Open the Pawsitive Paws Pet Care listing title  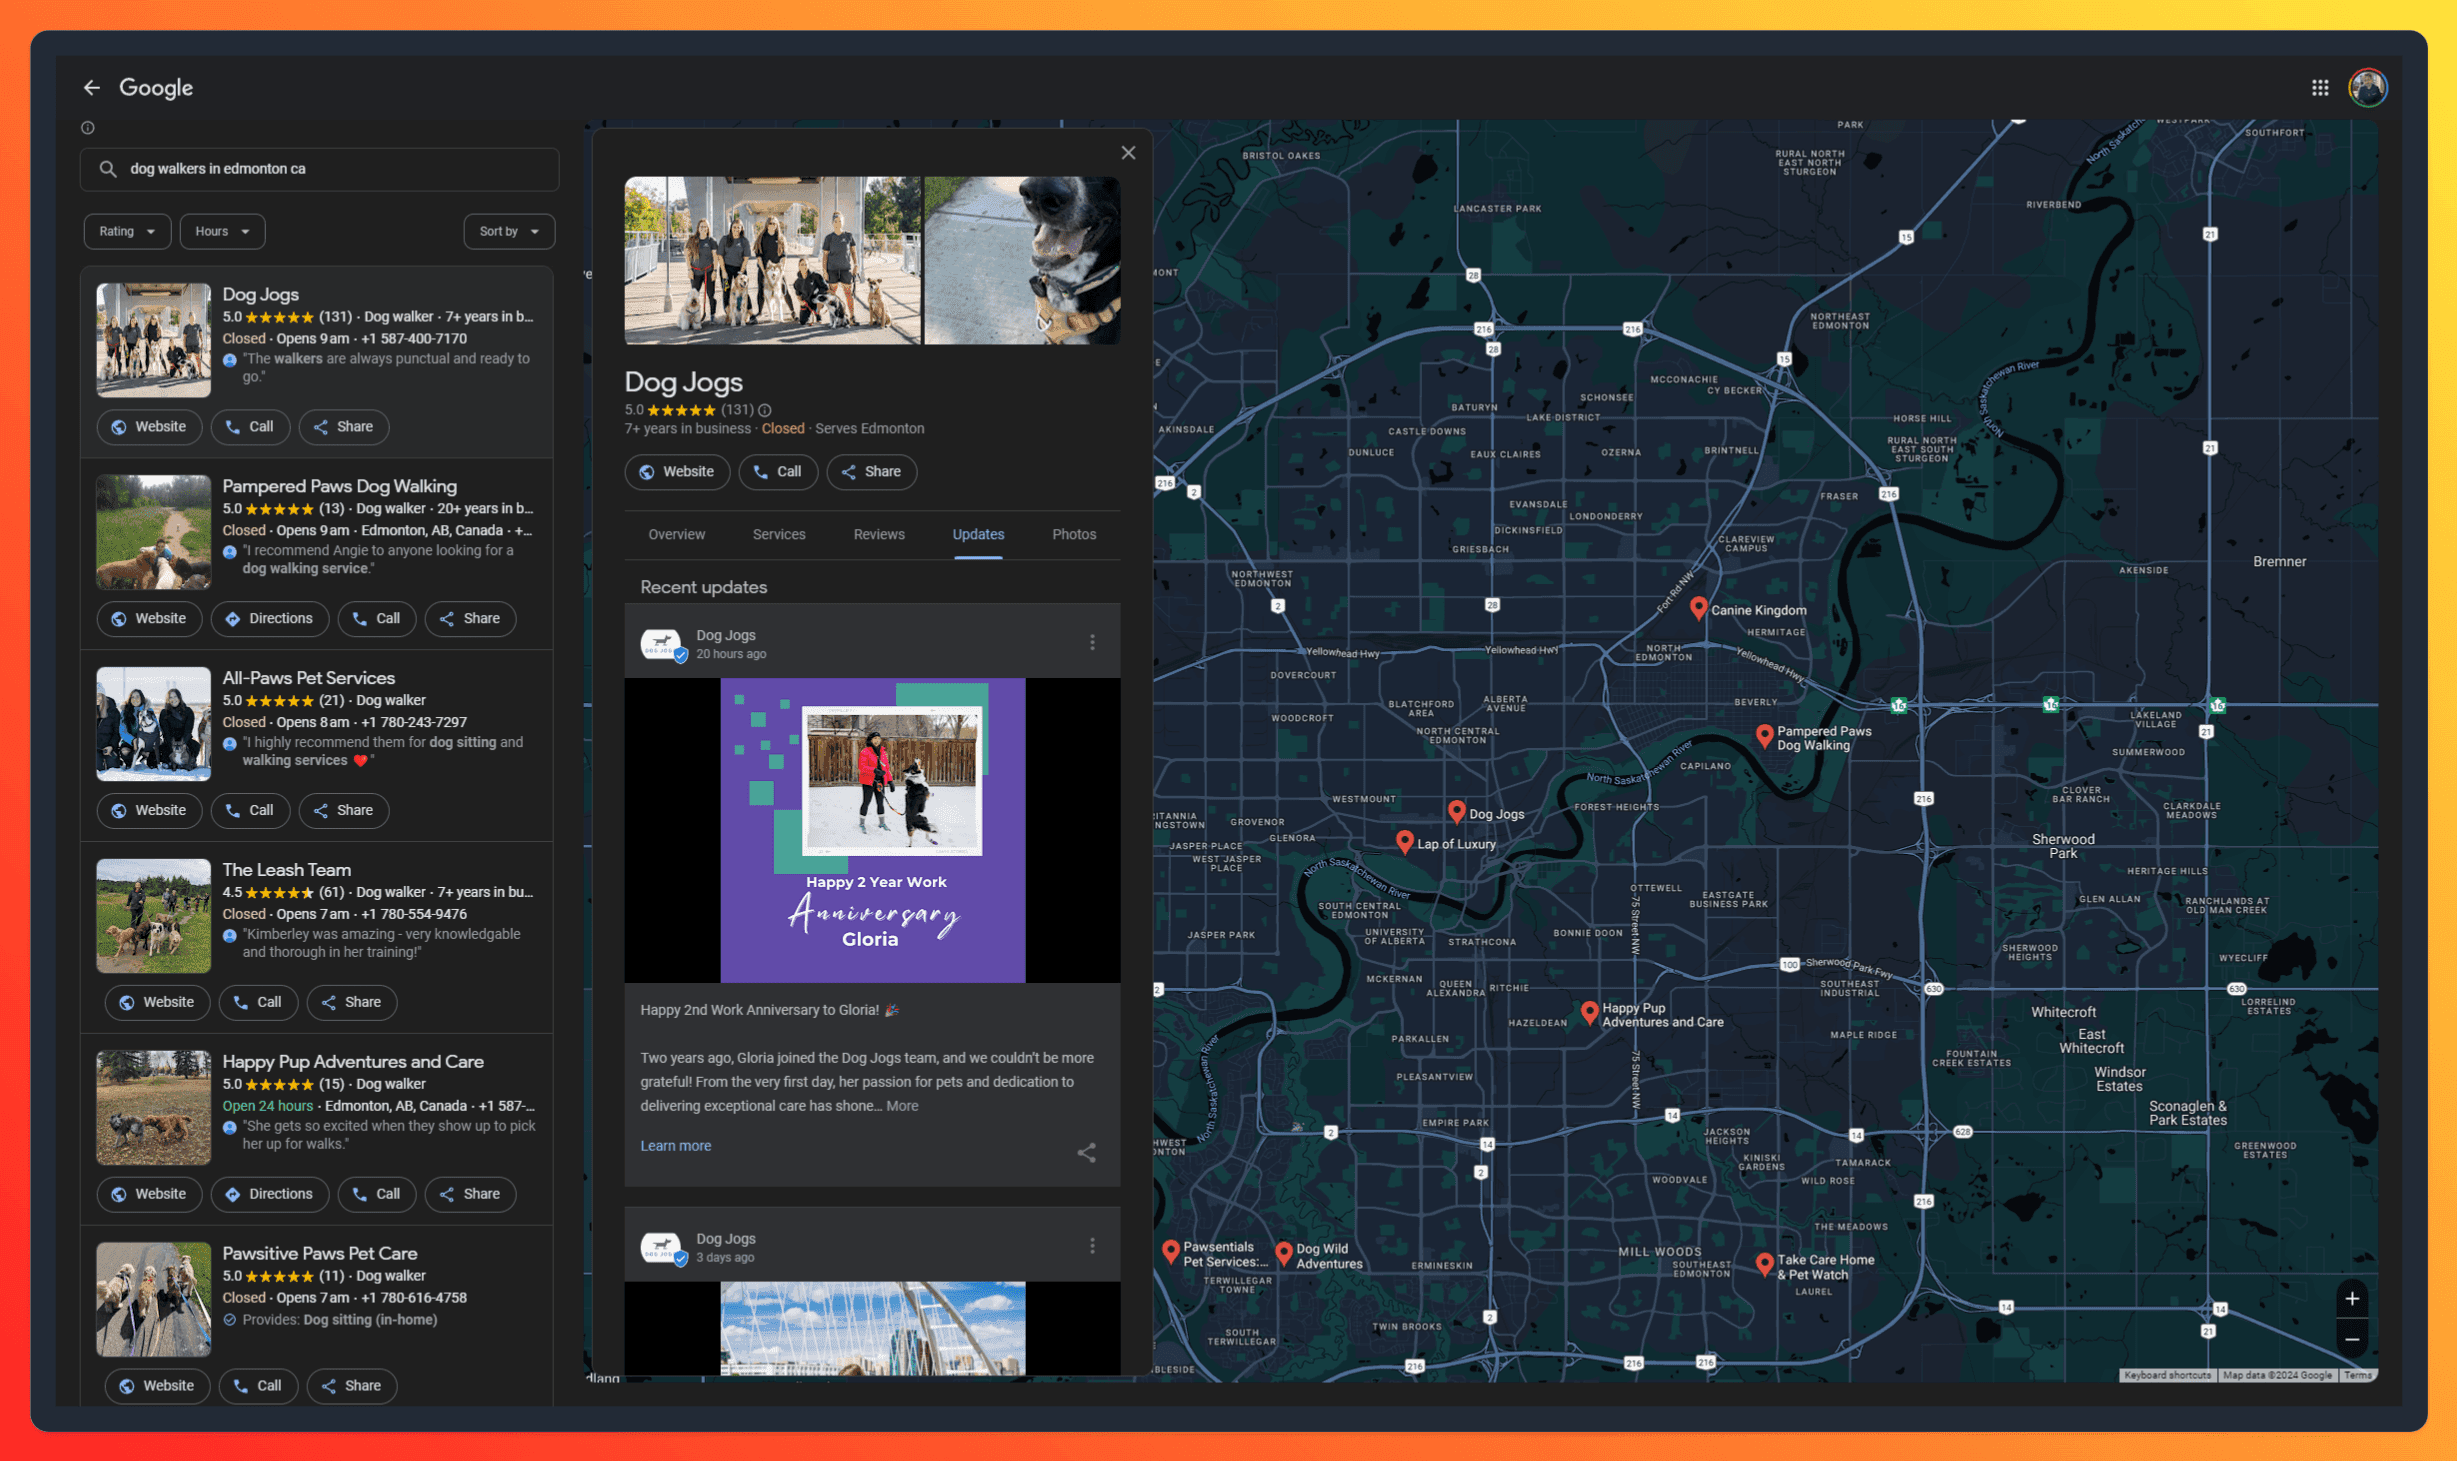320,1254
